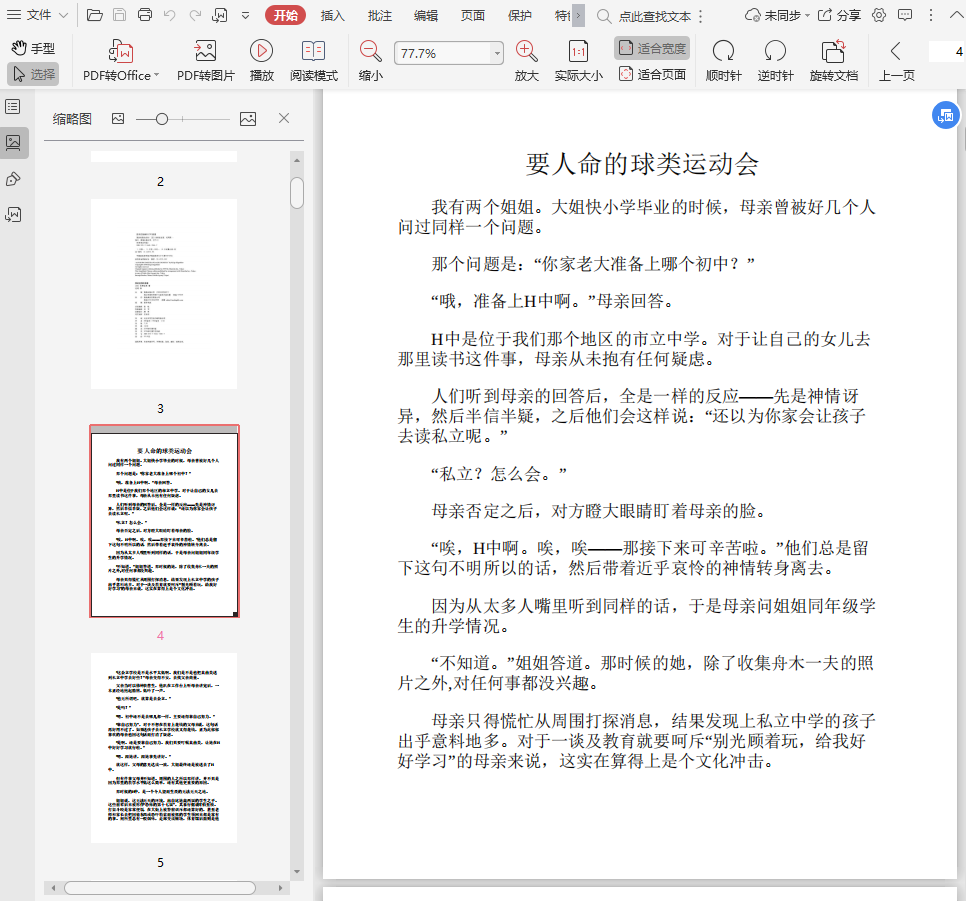
Task: Open the three-dot more options menu
Action: [931, 15]
